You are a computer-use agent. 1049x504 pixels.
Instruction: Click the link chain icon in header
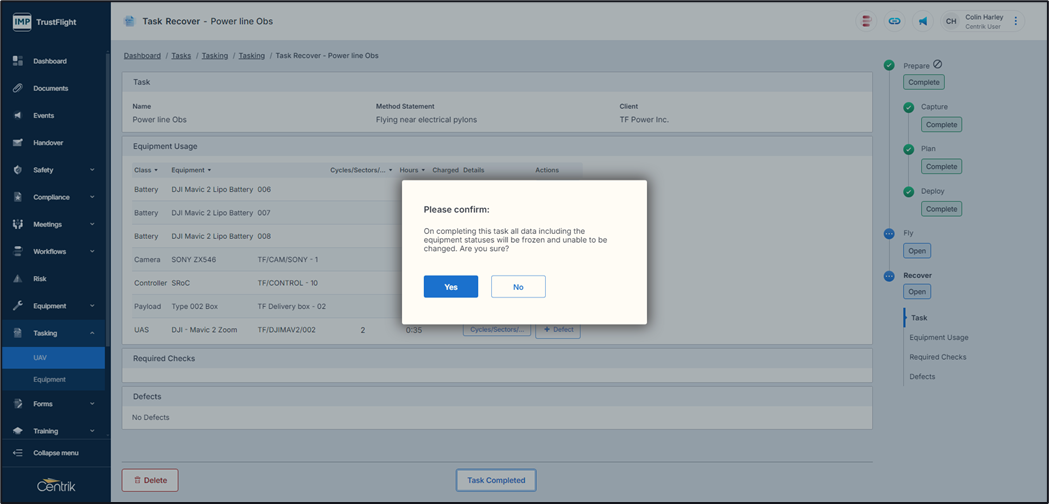pos(894,21)
